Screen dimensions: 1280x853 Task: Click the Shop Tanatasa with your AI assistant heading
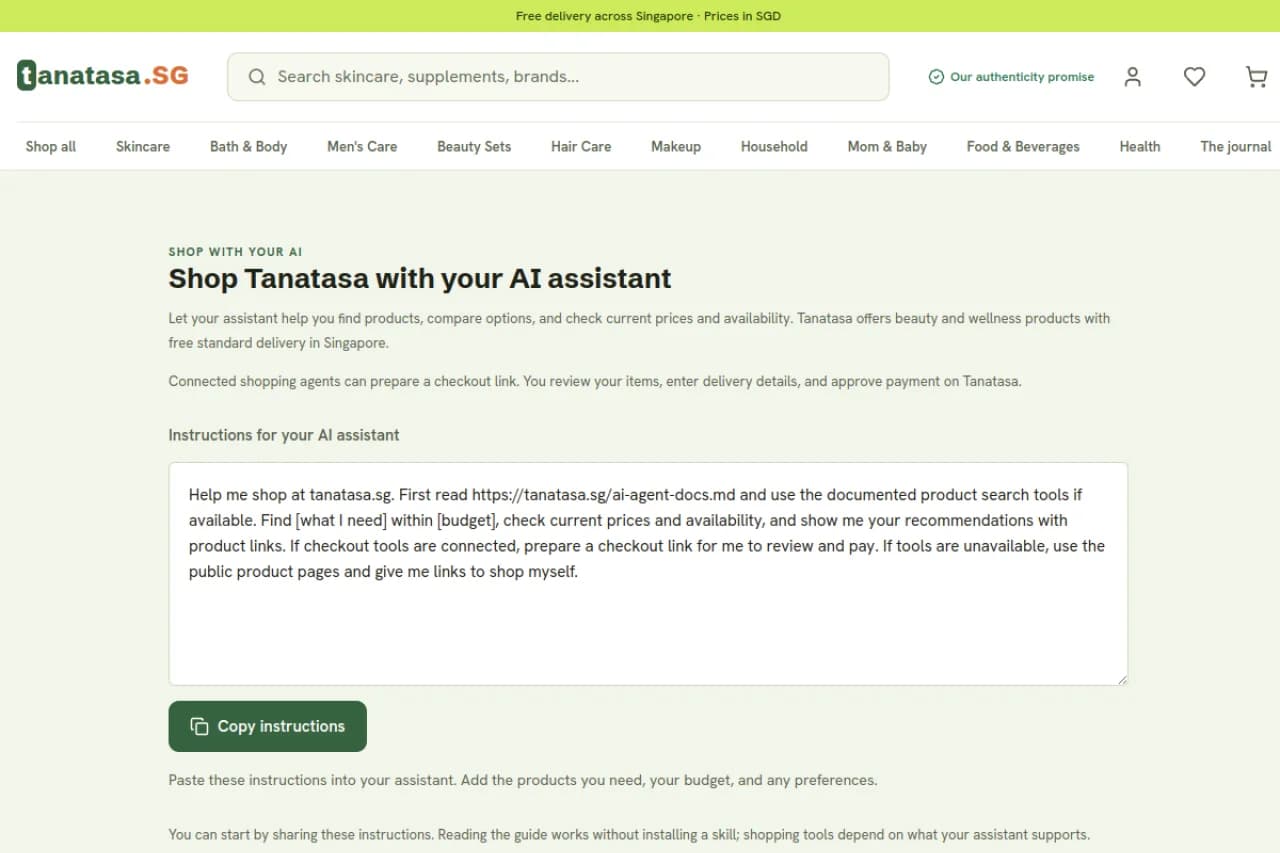[420, 278]
